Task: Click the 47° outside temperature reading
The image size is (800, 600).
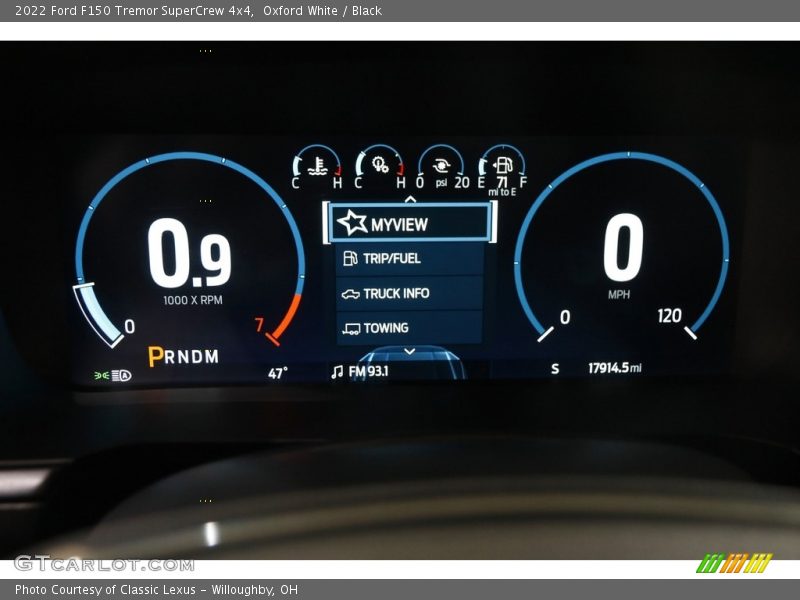Action: click(278, 373)
